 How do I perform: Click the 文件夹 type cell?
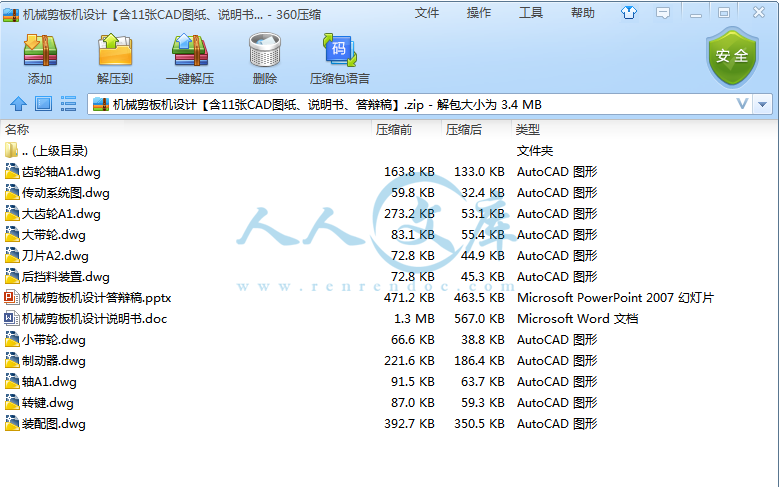[535, 151]
